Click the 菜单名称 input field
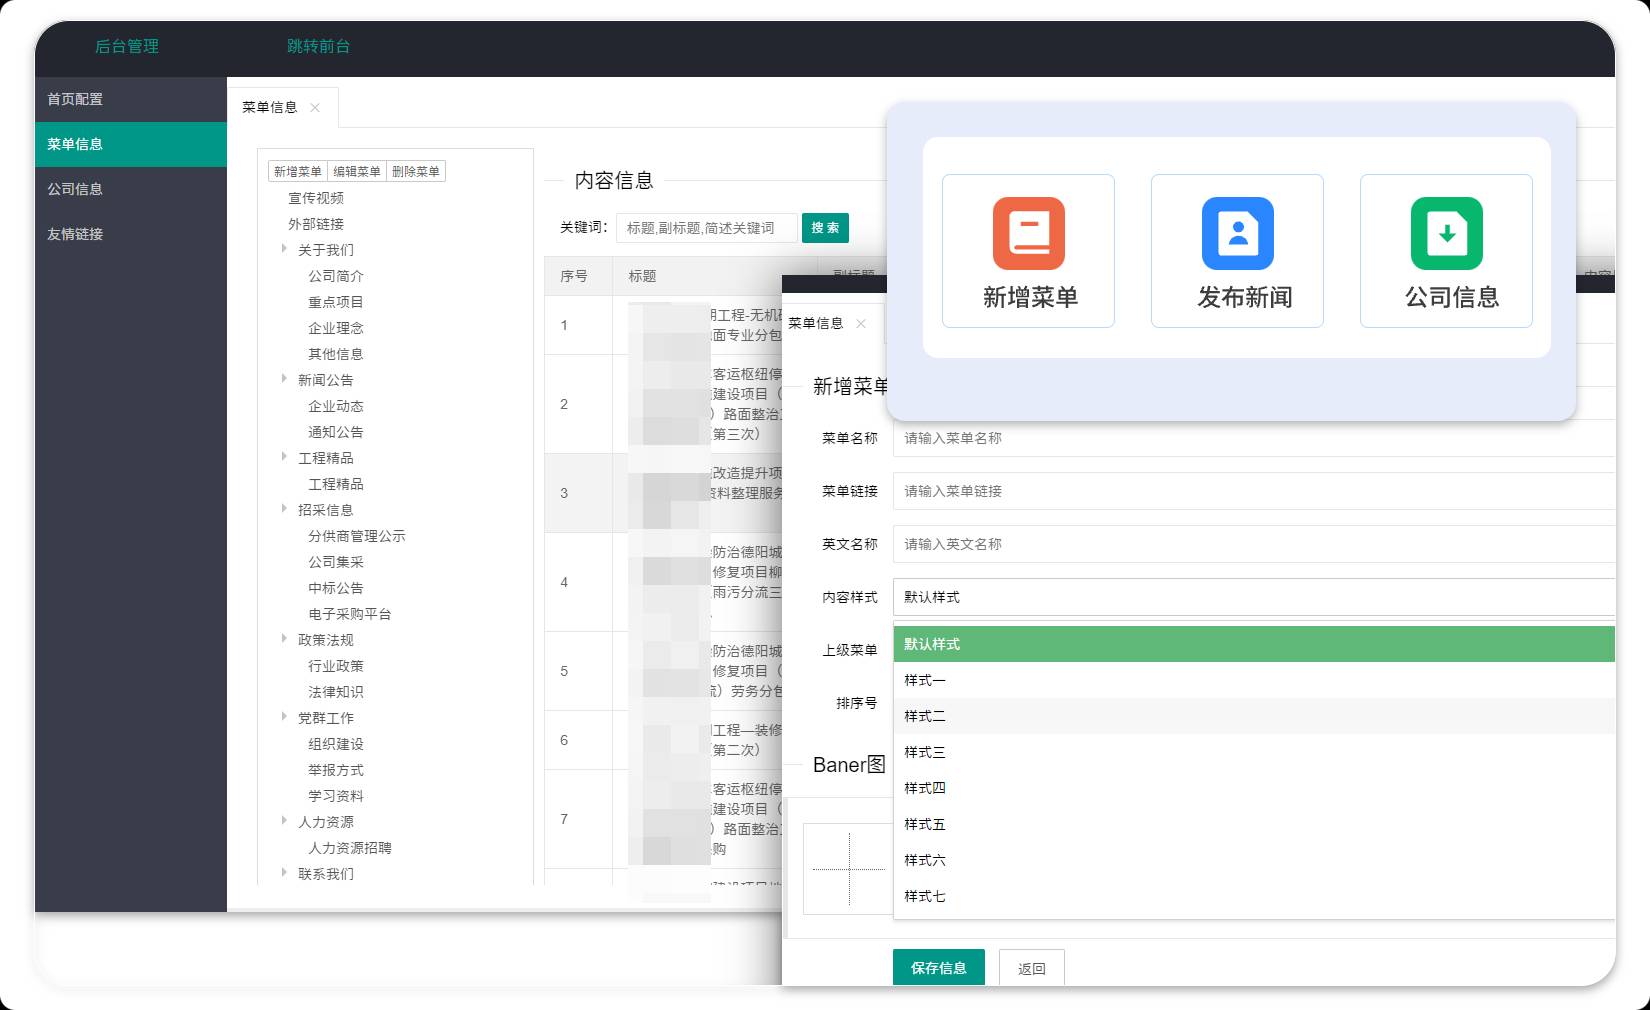1650x1010 pixels. click(1254, 438)
